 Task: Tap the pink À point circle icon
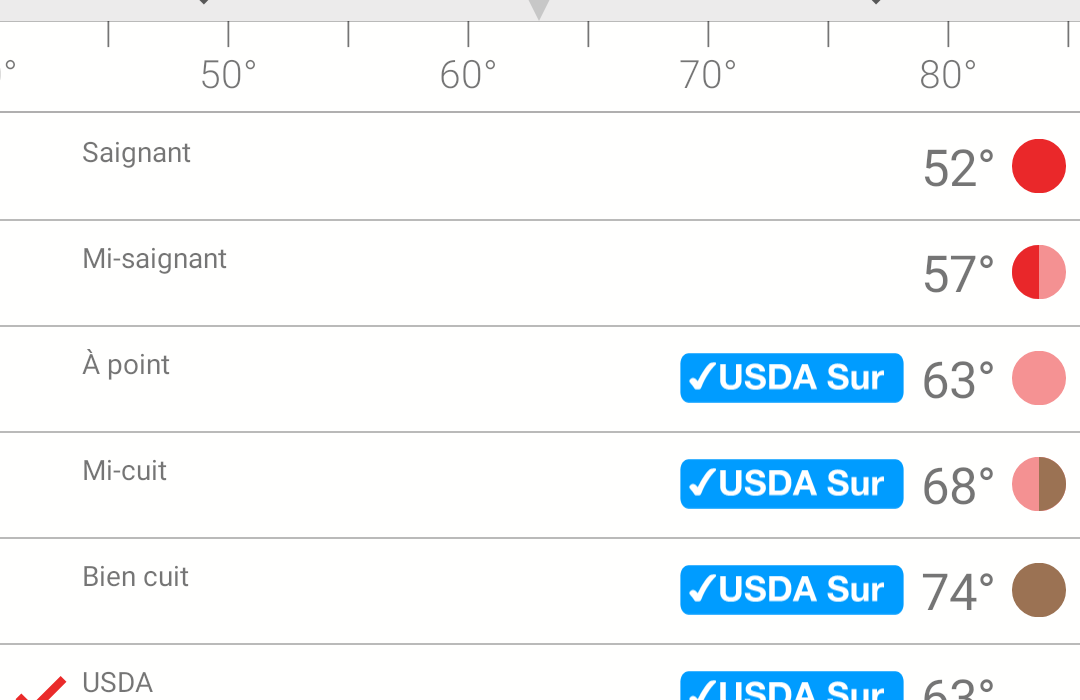[1039, 378]
